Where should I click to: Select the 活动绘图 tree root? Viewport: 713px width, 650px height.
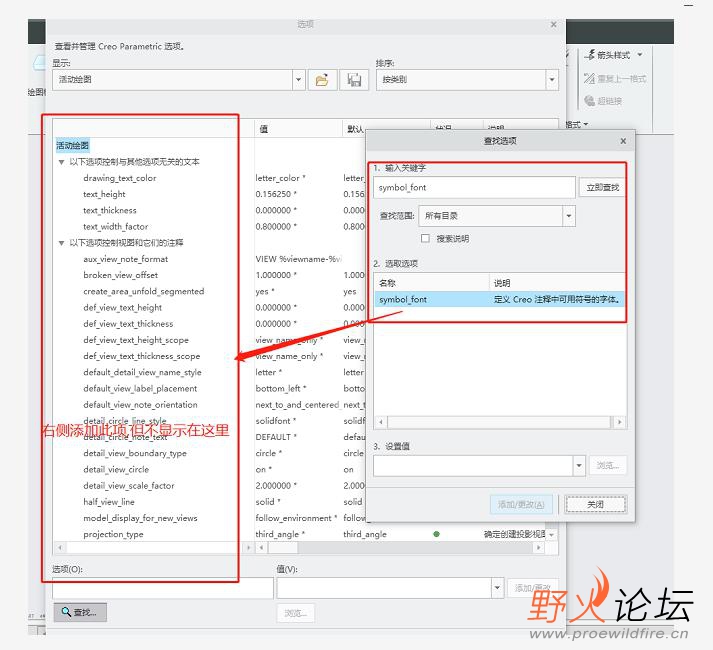coord(72,146)
